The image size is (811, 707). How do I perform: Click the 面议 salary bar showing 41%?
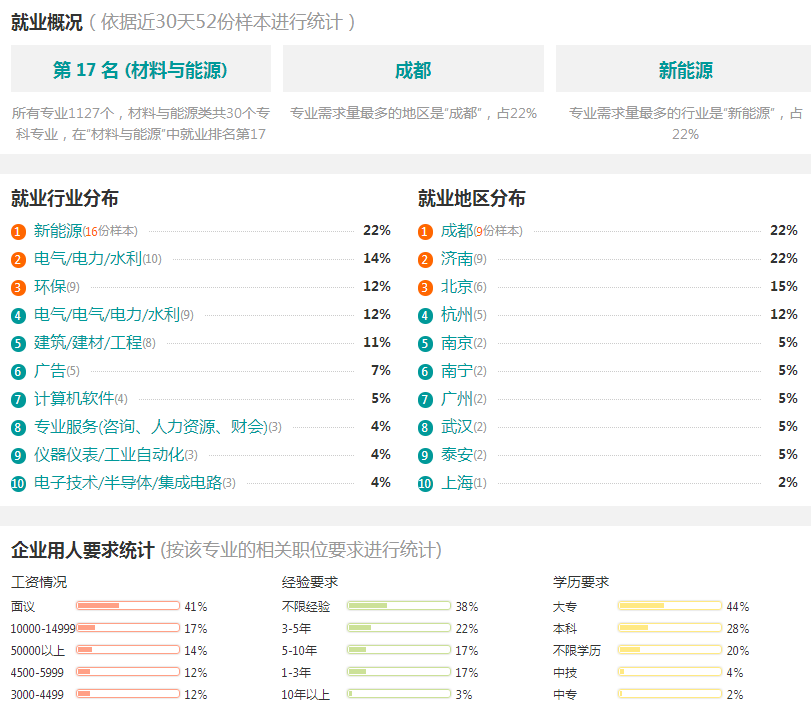click(128, 606)
